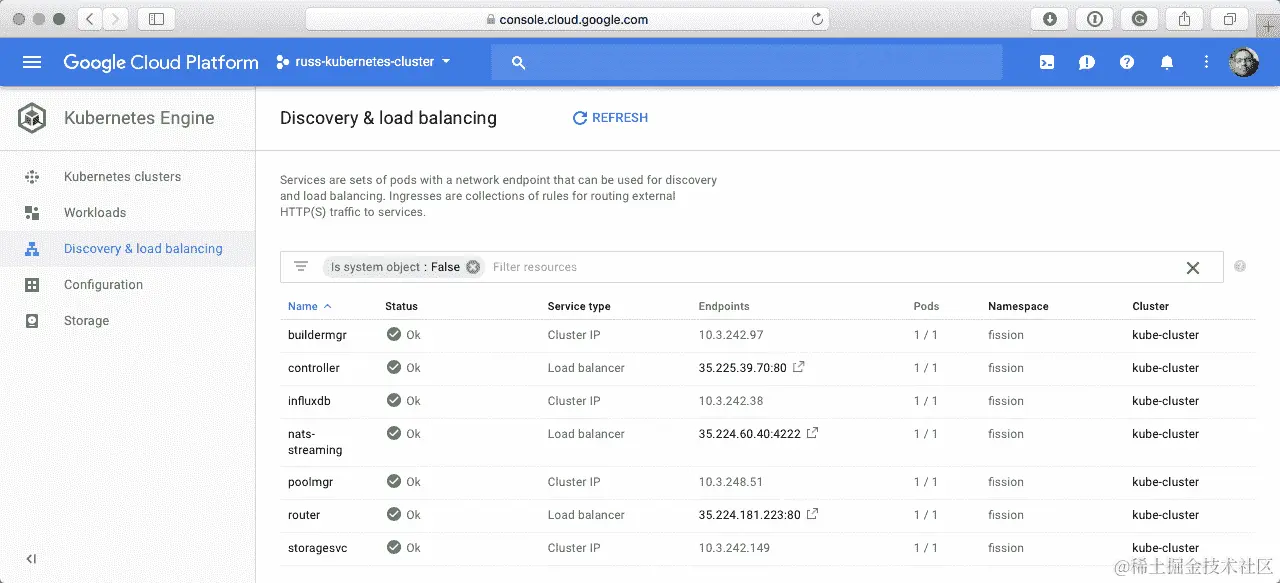
Task: Open the three-dot utilities menu
Action: (1206, 62)
